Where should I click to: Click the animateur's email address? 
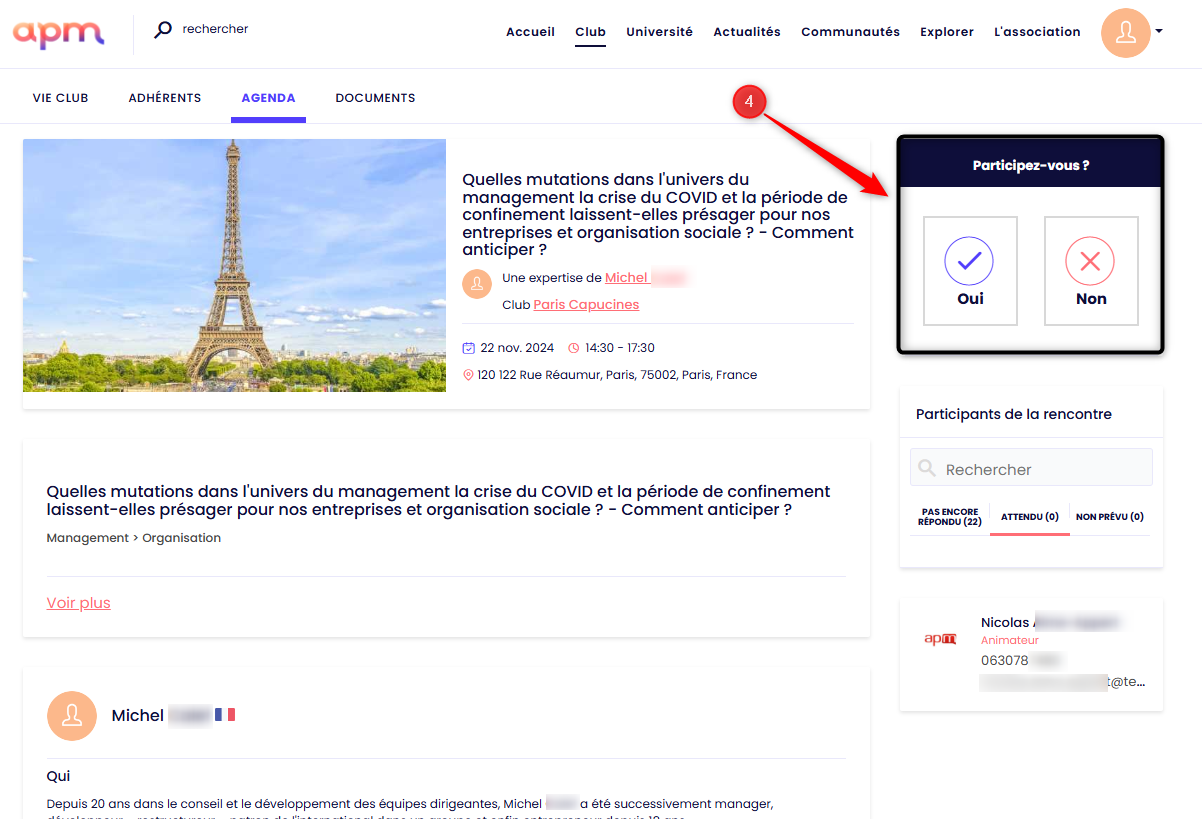[x=1063, y=682]
